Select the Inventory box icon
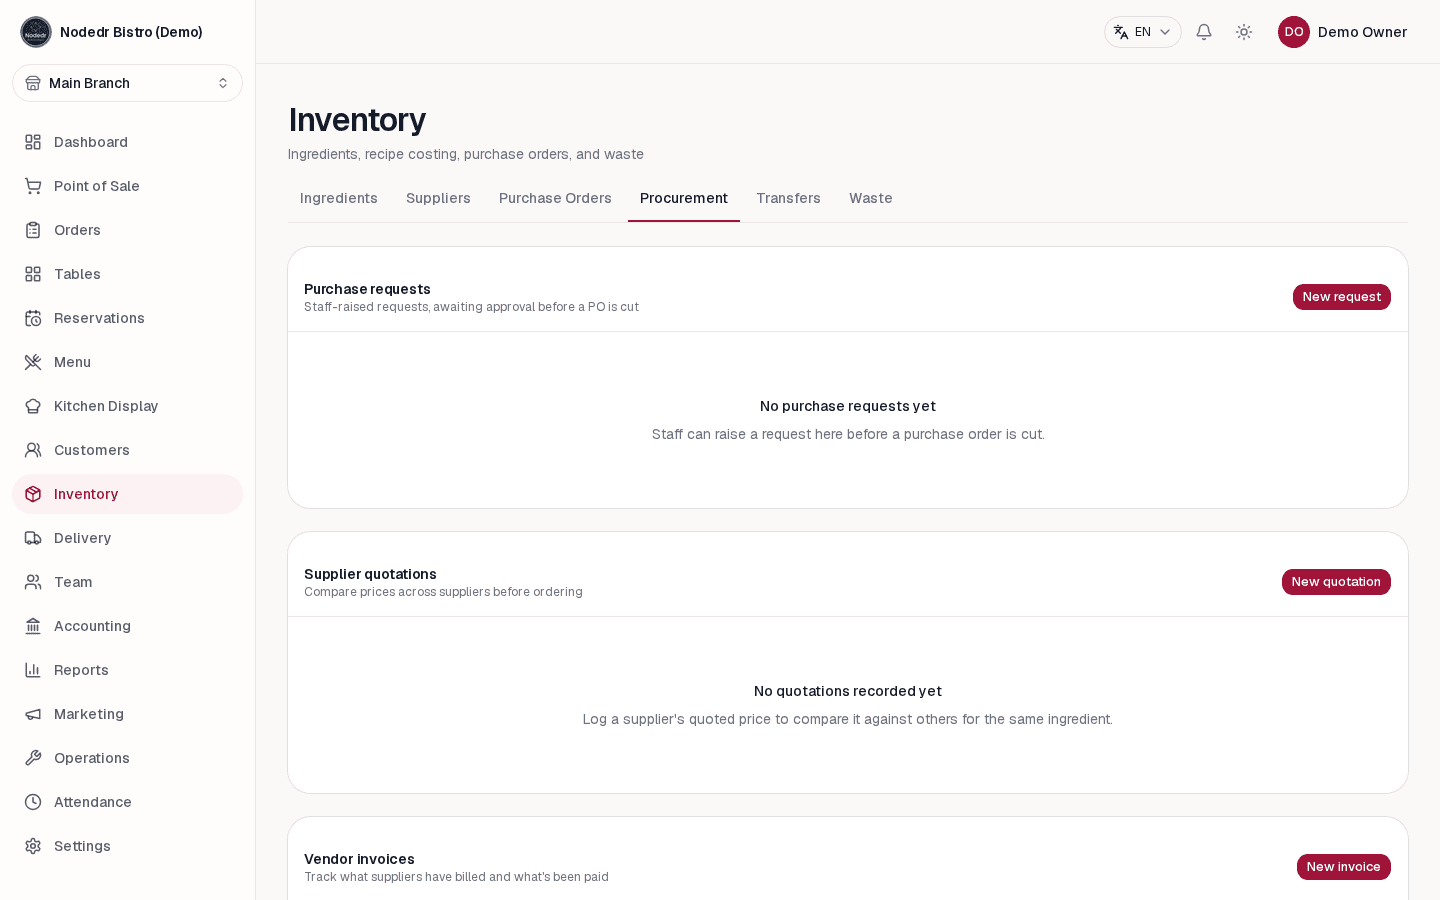Screen dimensions: 1440x900 point(33,494)
